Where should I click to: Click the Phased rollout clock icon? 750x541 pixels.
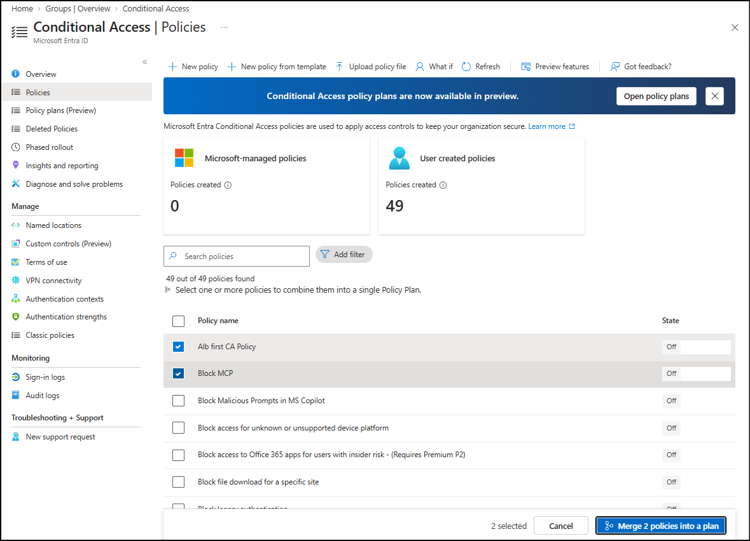pos(15,147)
